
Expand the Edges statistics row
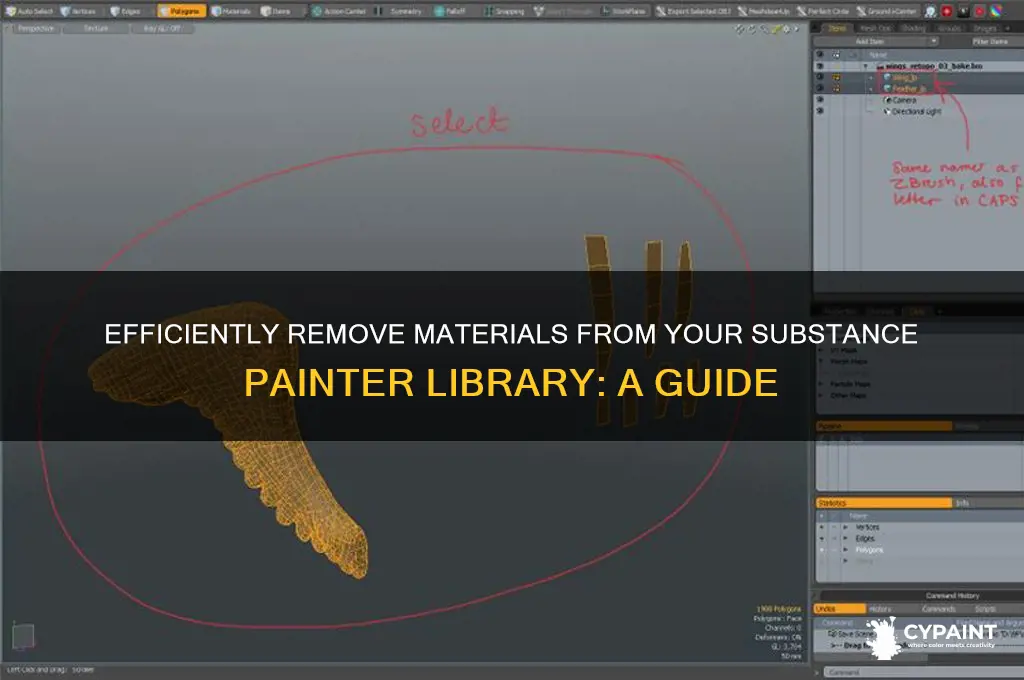[846, 538]
